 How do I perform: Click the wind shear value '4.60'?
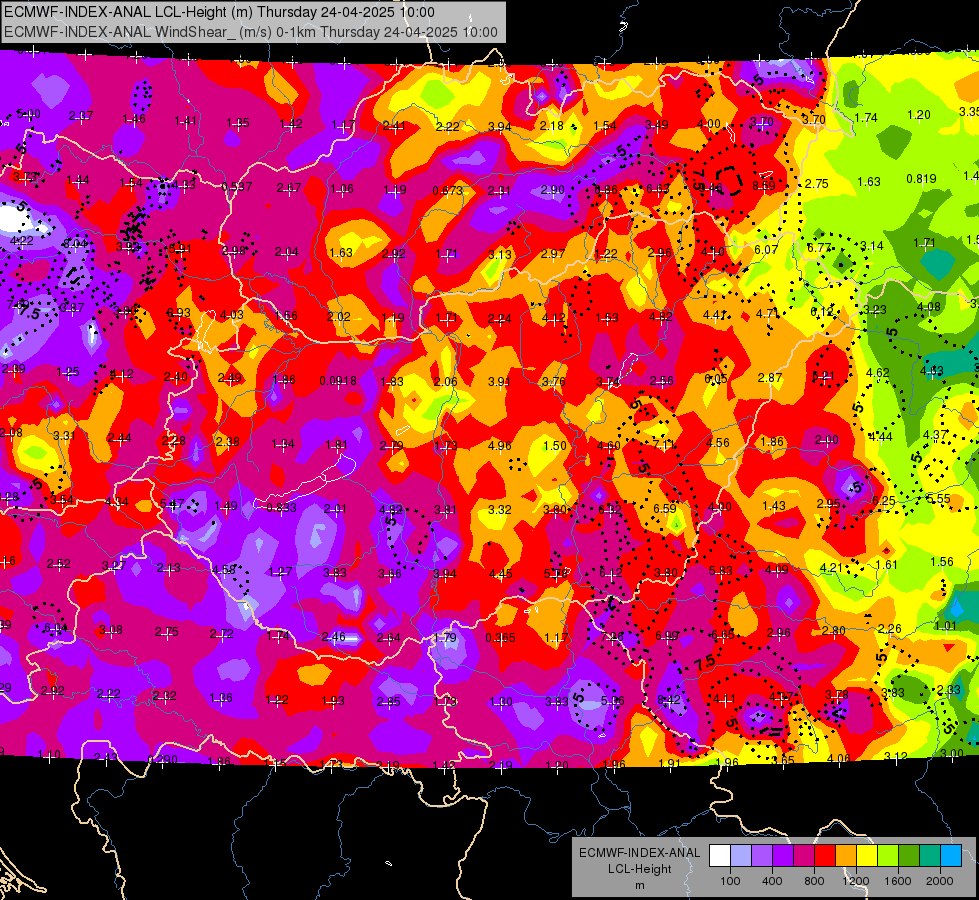[x=609, y=445]
